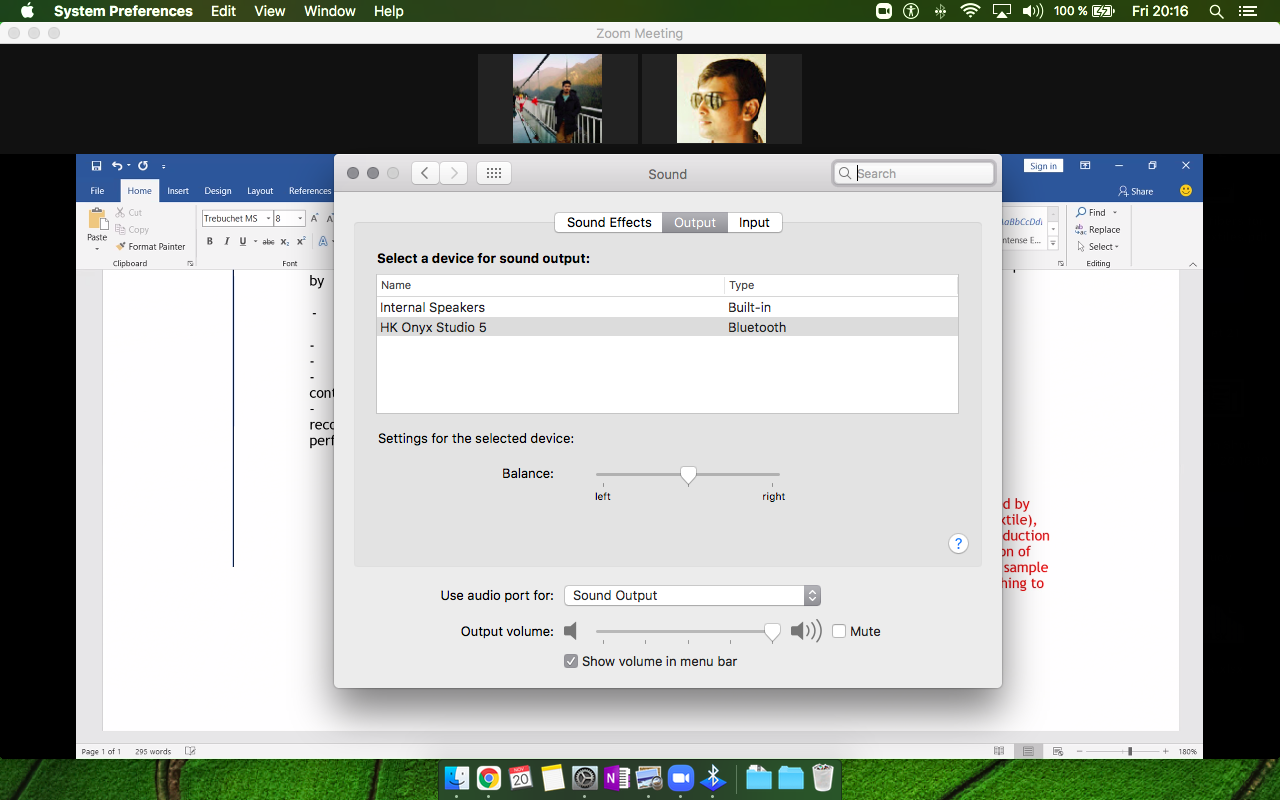This screenshot has height=800, width=1280.
Task: Enable the Mute checkbox
Action: (x=839, y=631)
